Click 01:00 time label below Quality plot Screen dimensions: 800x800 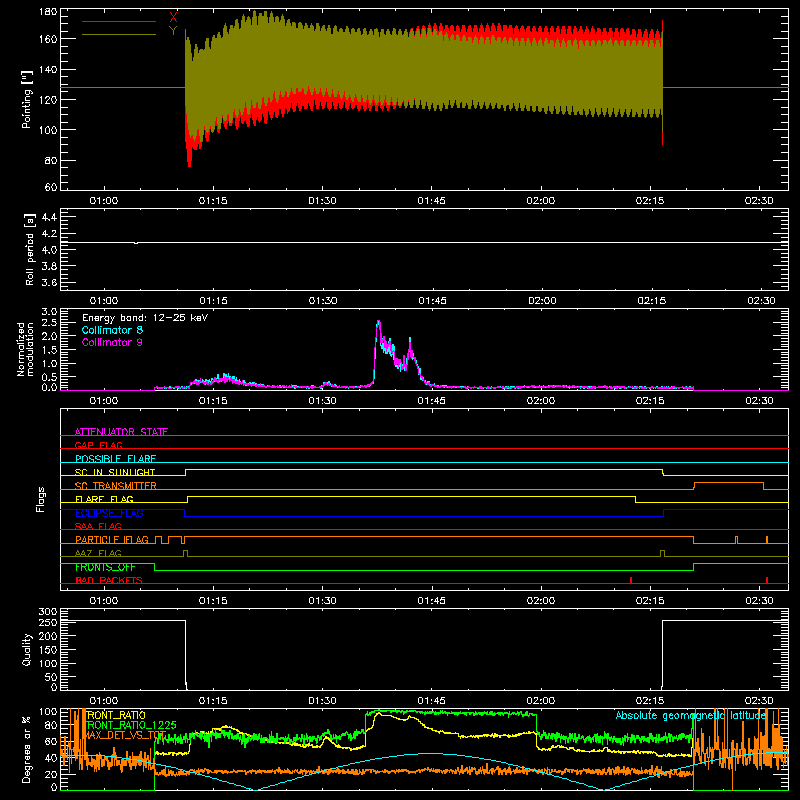tap(104, 701)
